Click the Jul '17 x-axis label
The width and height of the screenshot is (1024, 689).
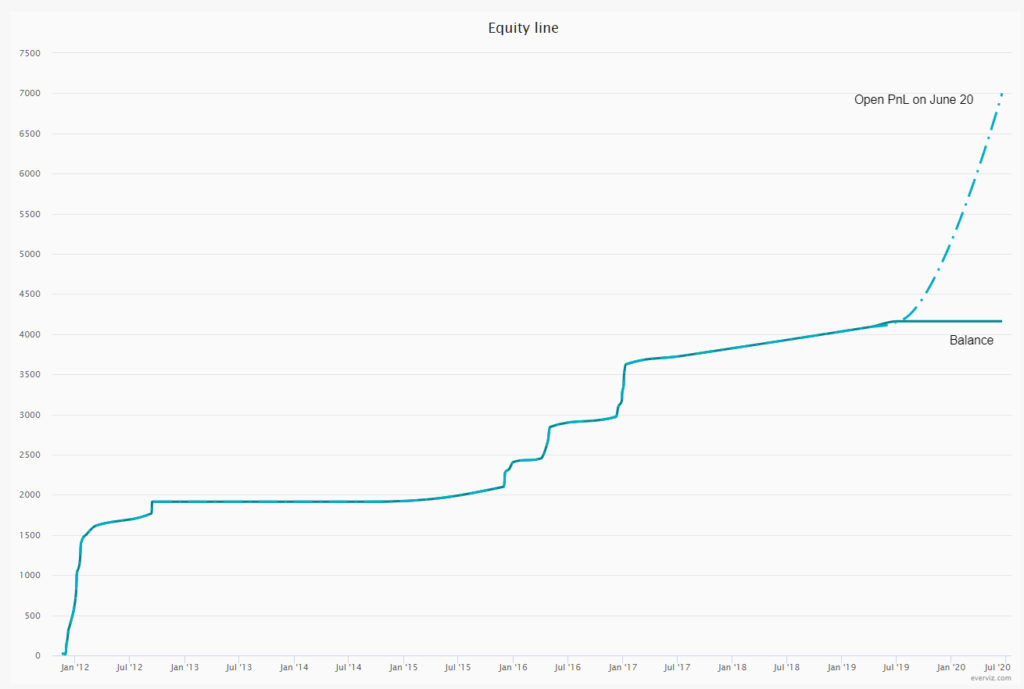tap(677, 667)
